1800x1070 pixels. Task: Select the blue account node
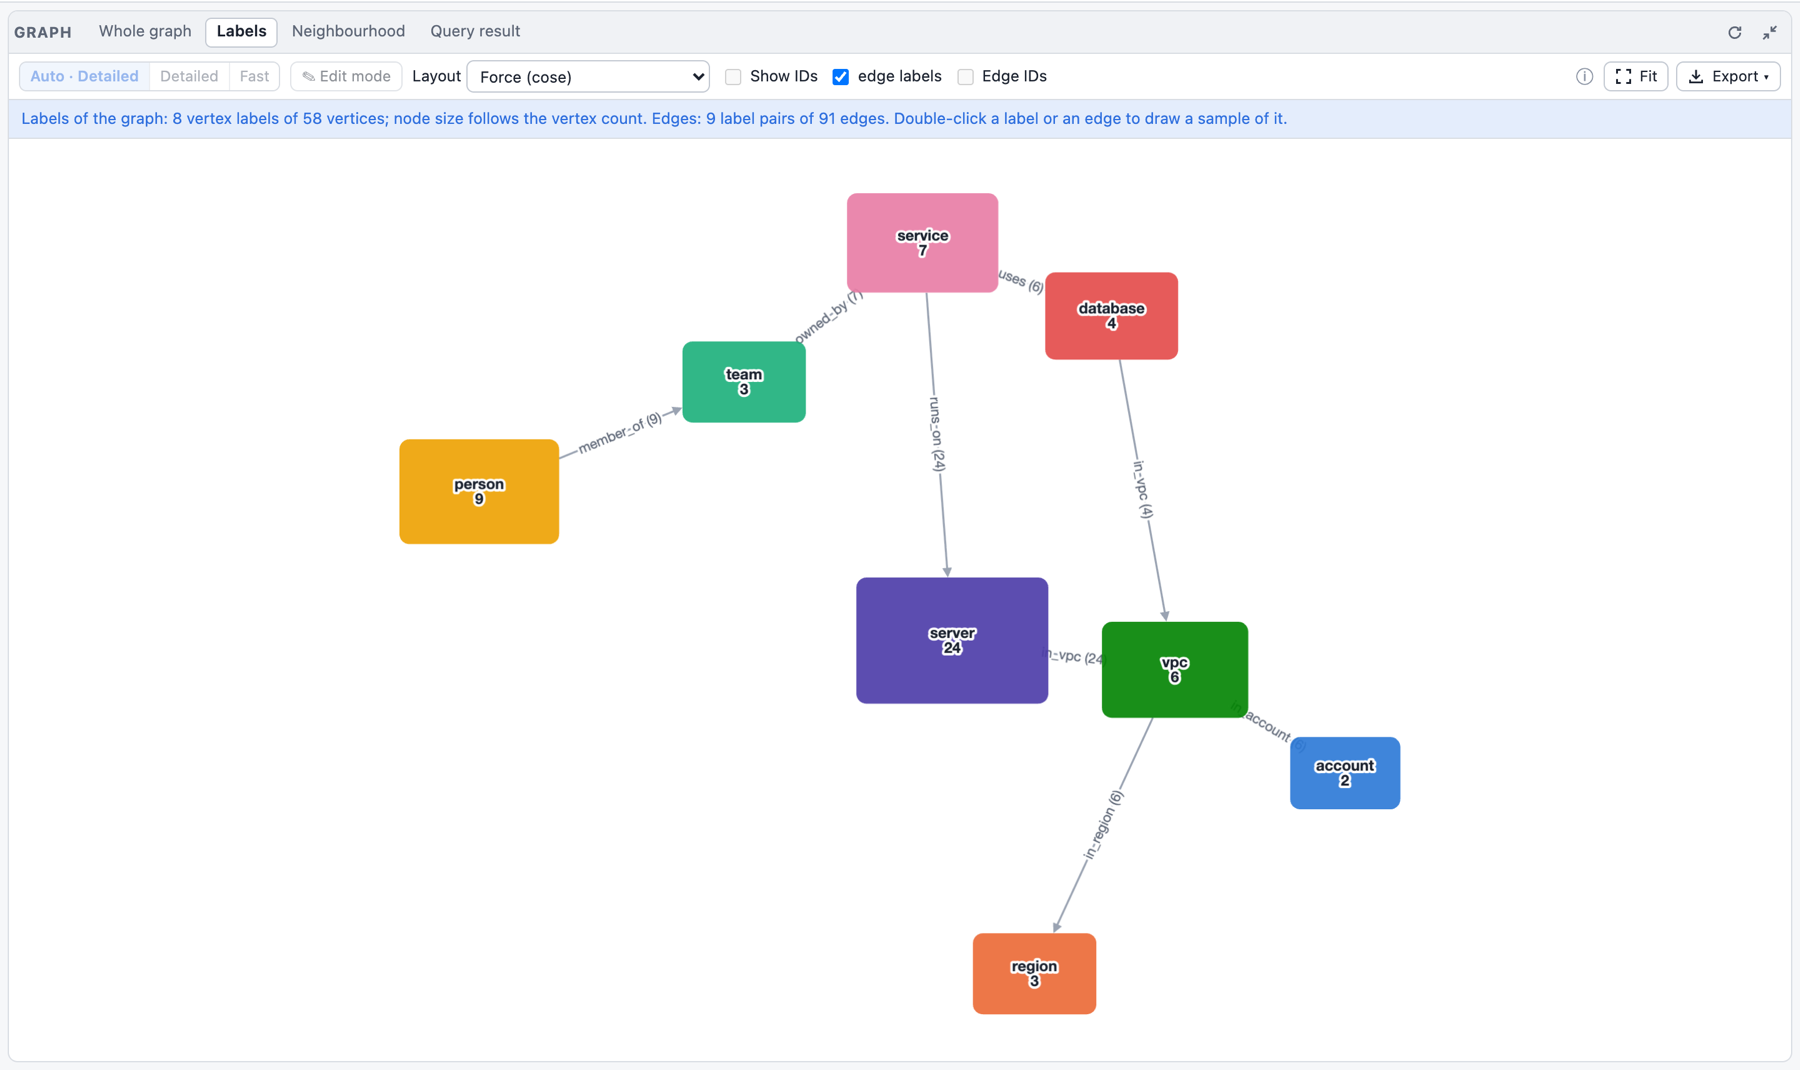tap(1345, 773)
